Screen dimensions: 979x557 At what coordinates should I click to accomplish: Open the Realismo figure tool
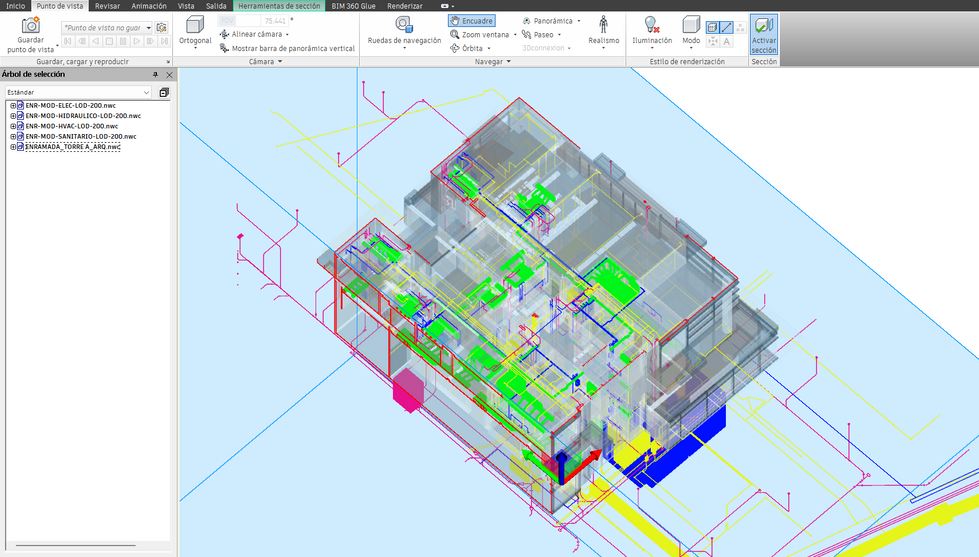pos(603,24)
